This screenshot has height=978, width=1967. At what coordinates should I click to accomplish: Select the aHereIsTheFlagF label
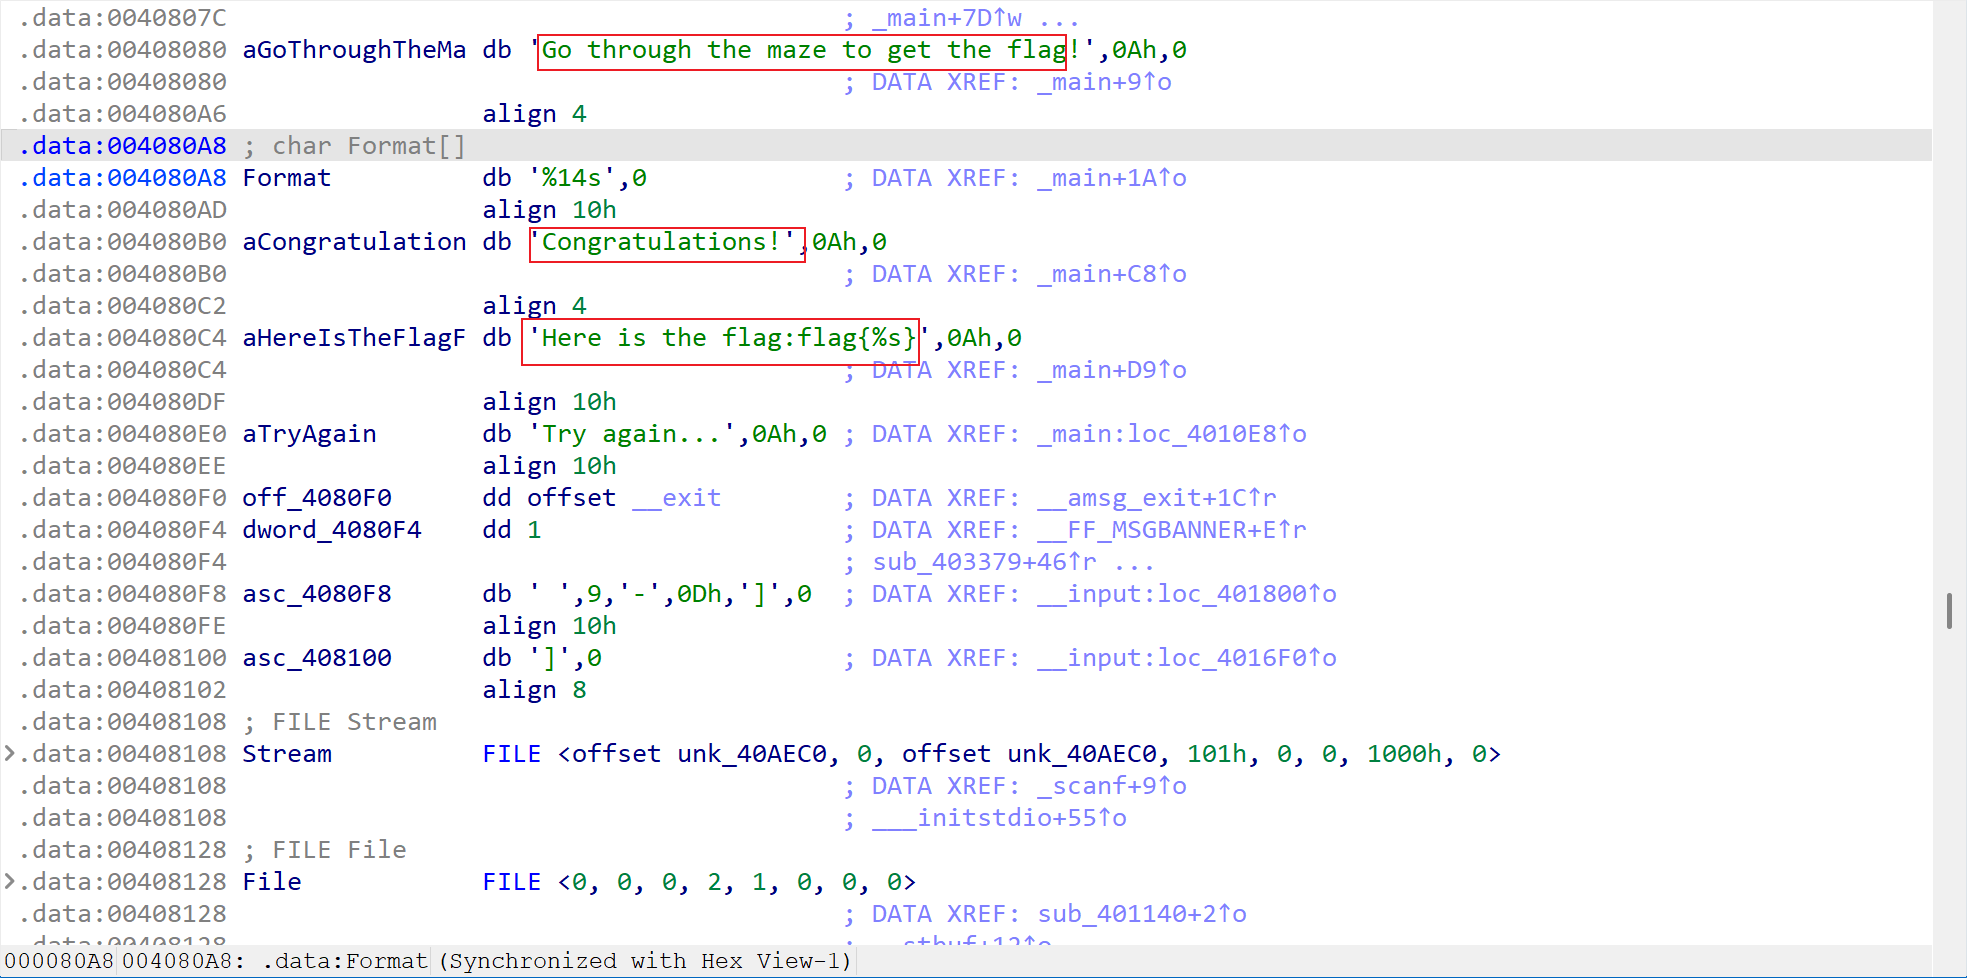[354, 338]
